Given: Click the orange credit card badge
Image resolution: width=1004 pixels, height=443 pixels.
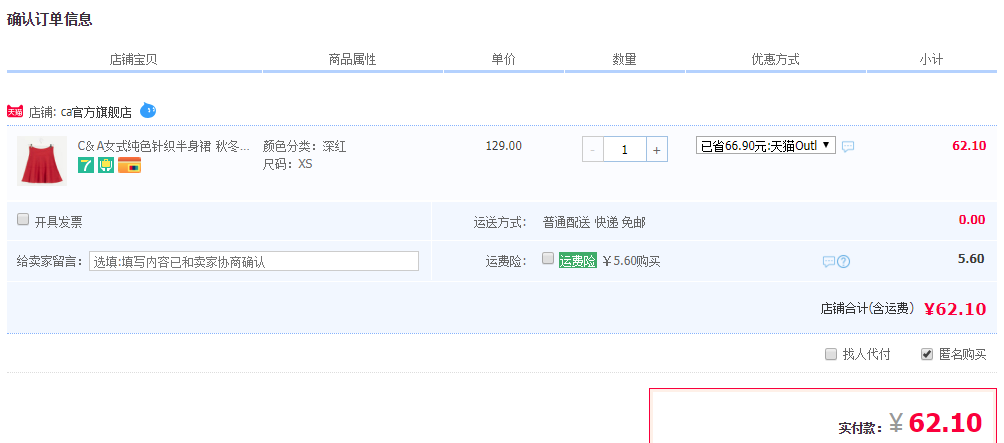Looking at the screenshot, I should [129, 166].
